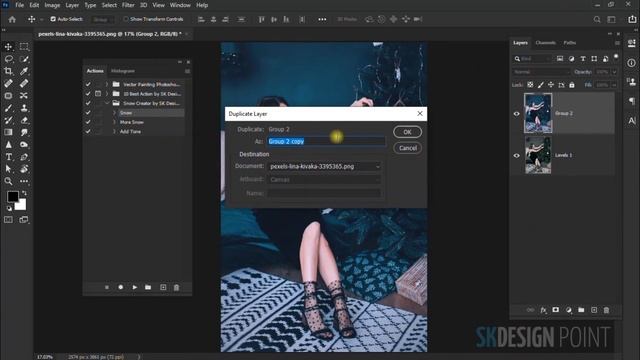Open the Auto-Select Group dropdown

point(103,19)
